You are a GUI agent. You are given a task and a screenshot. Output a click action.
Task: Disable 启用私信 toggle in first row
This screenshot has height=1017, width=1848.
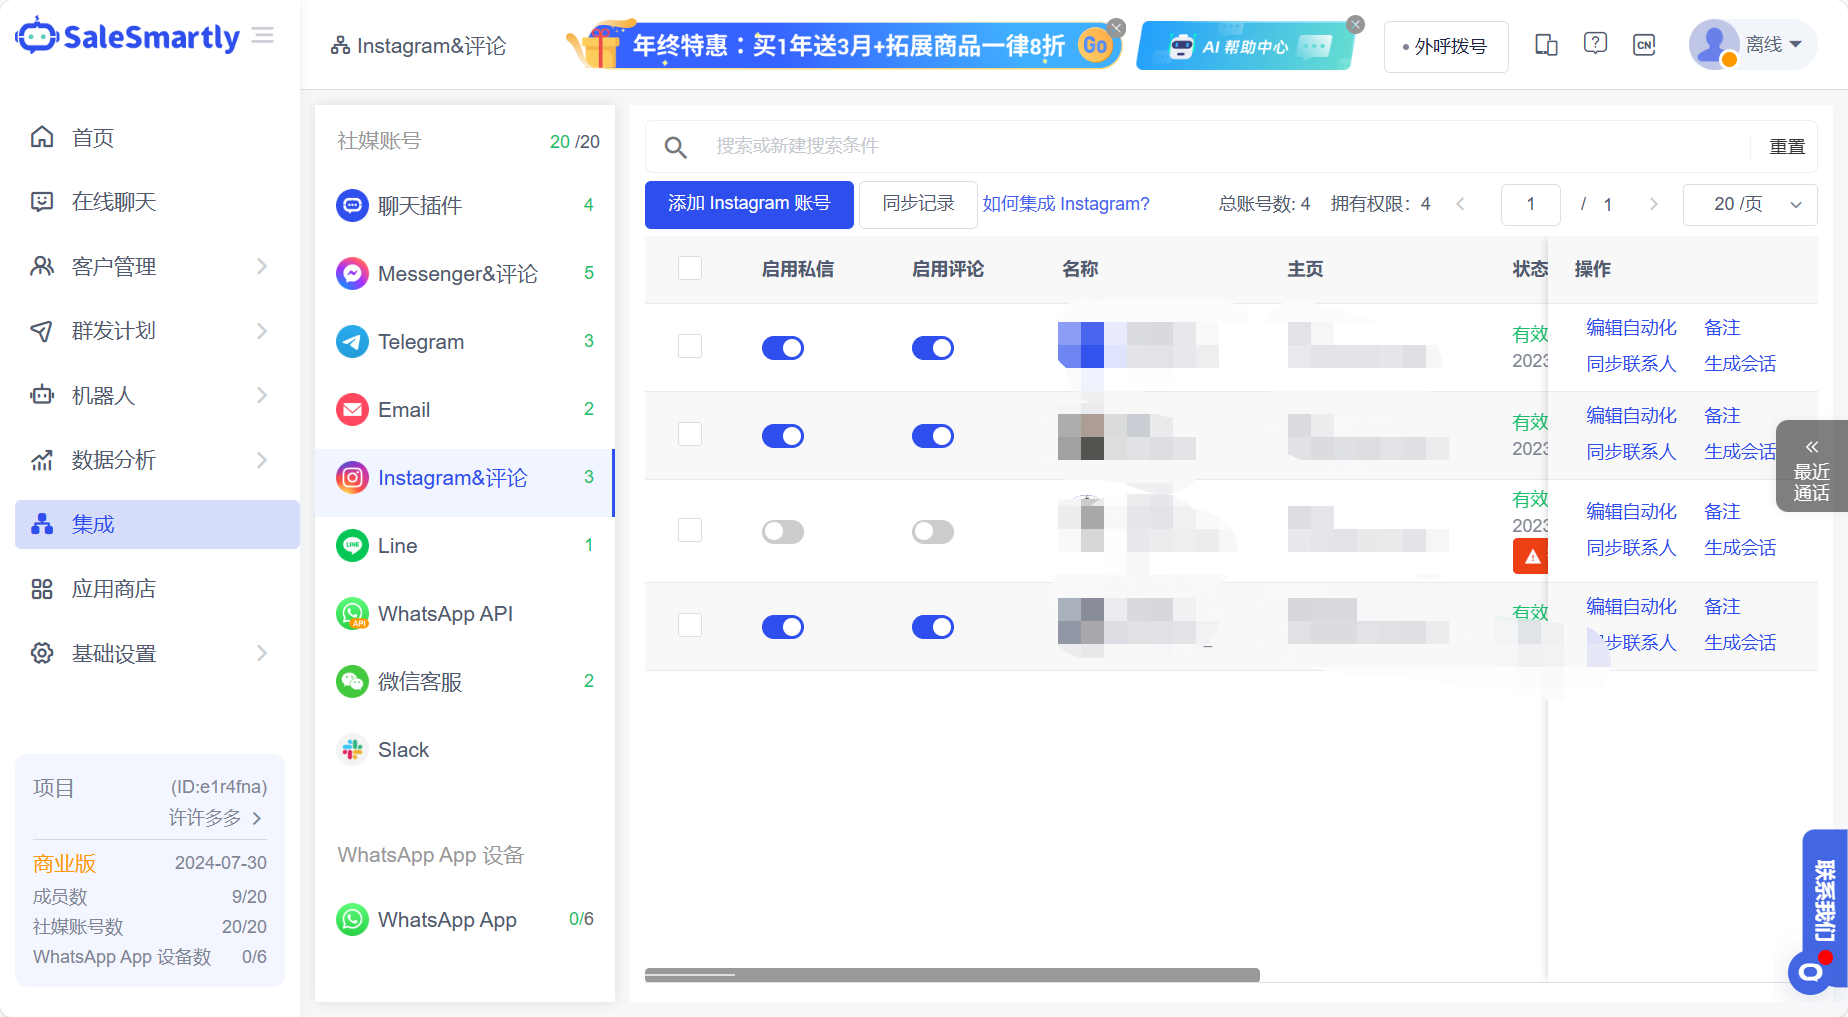[783, 348]
